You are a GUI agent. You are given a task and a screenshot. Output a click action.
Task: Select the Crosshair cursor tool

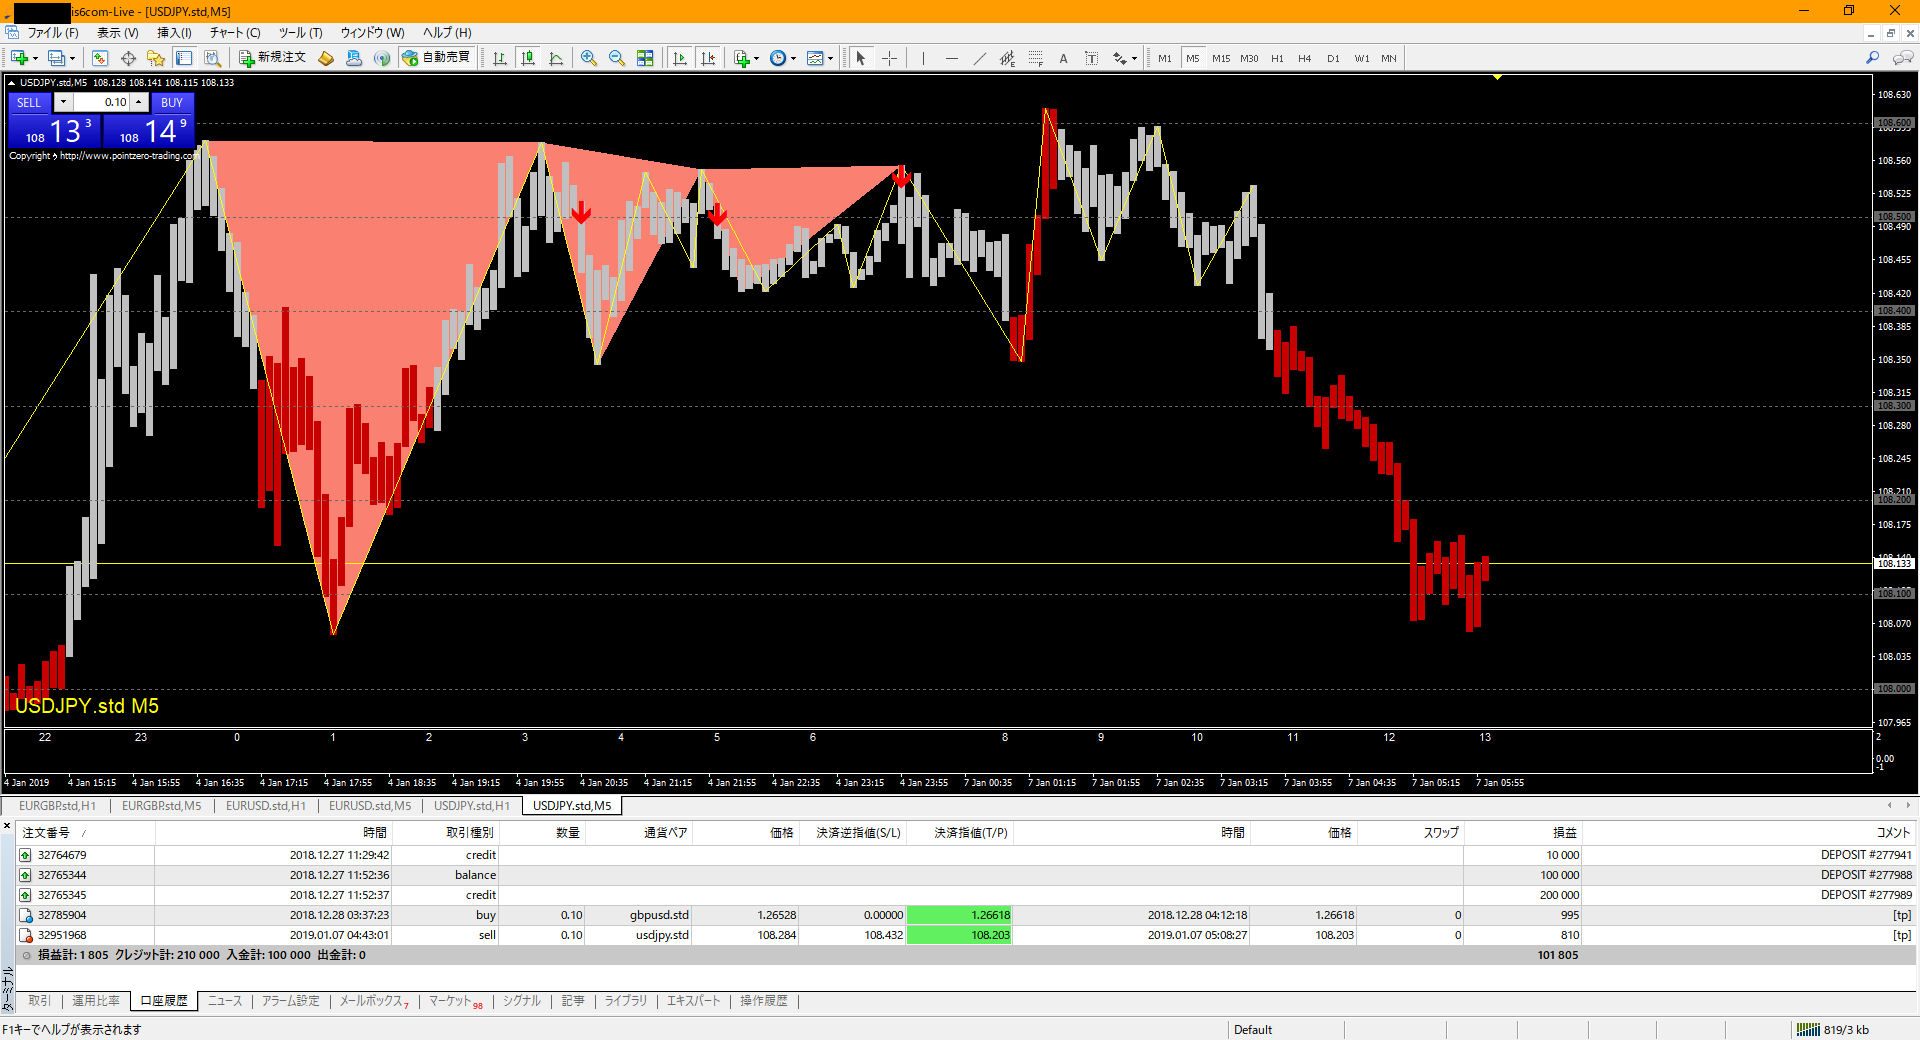[x=889, y=58]
